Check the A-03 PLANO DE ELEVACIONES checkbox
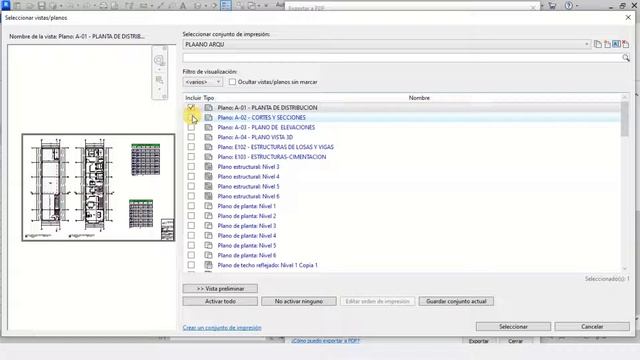 (191, 127)
